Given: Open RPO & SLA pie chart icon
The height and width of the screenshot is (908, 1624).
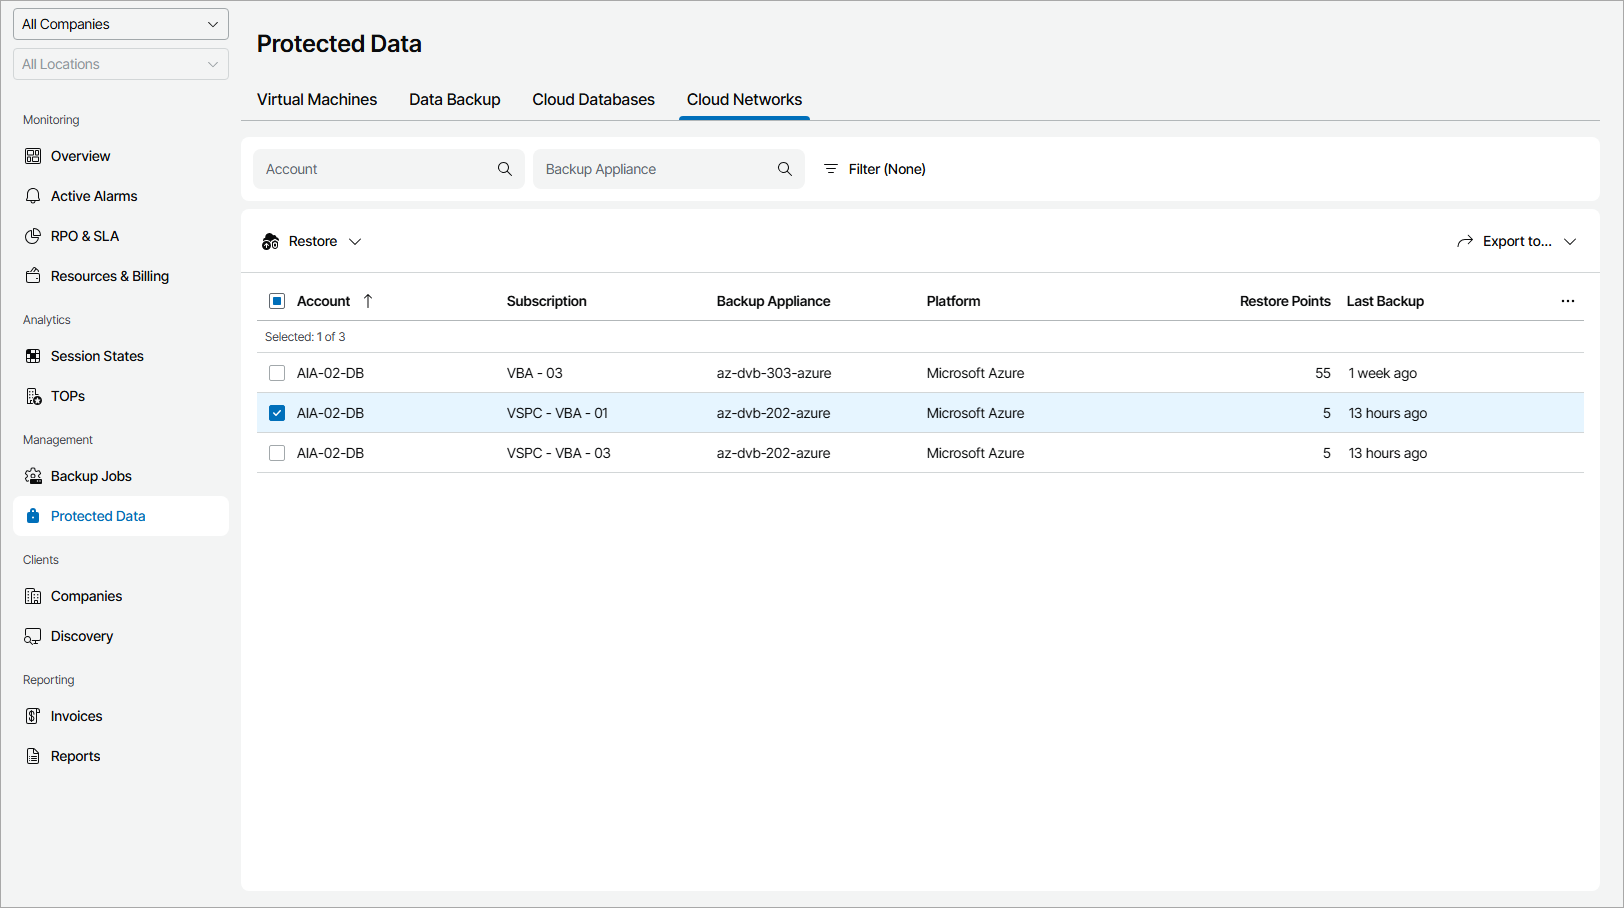Looking at the screenshot, I should 33,236.
